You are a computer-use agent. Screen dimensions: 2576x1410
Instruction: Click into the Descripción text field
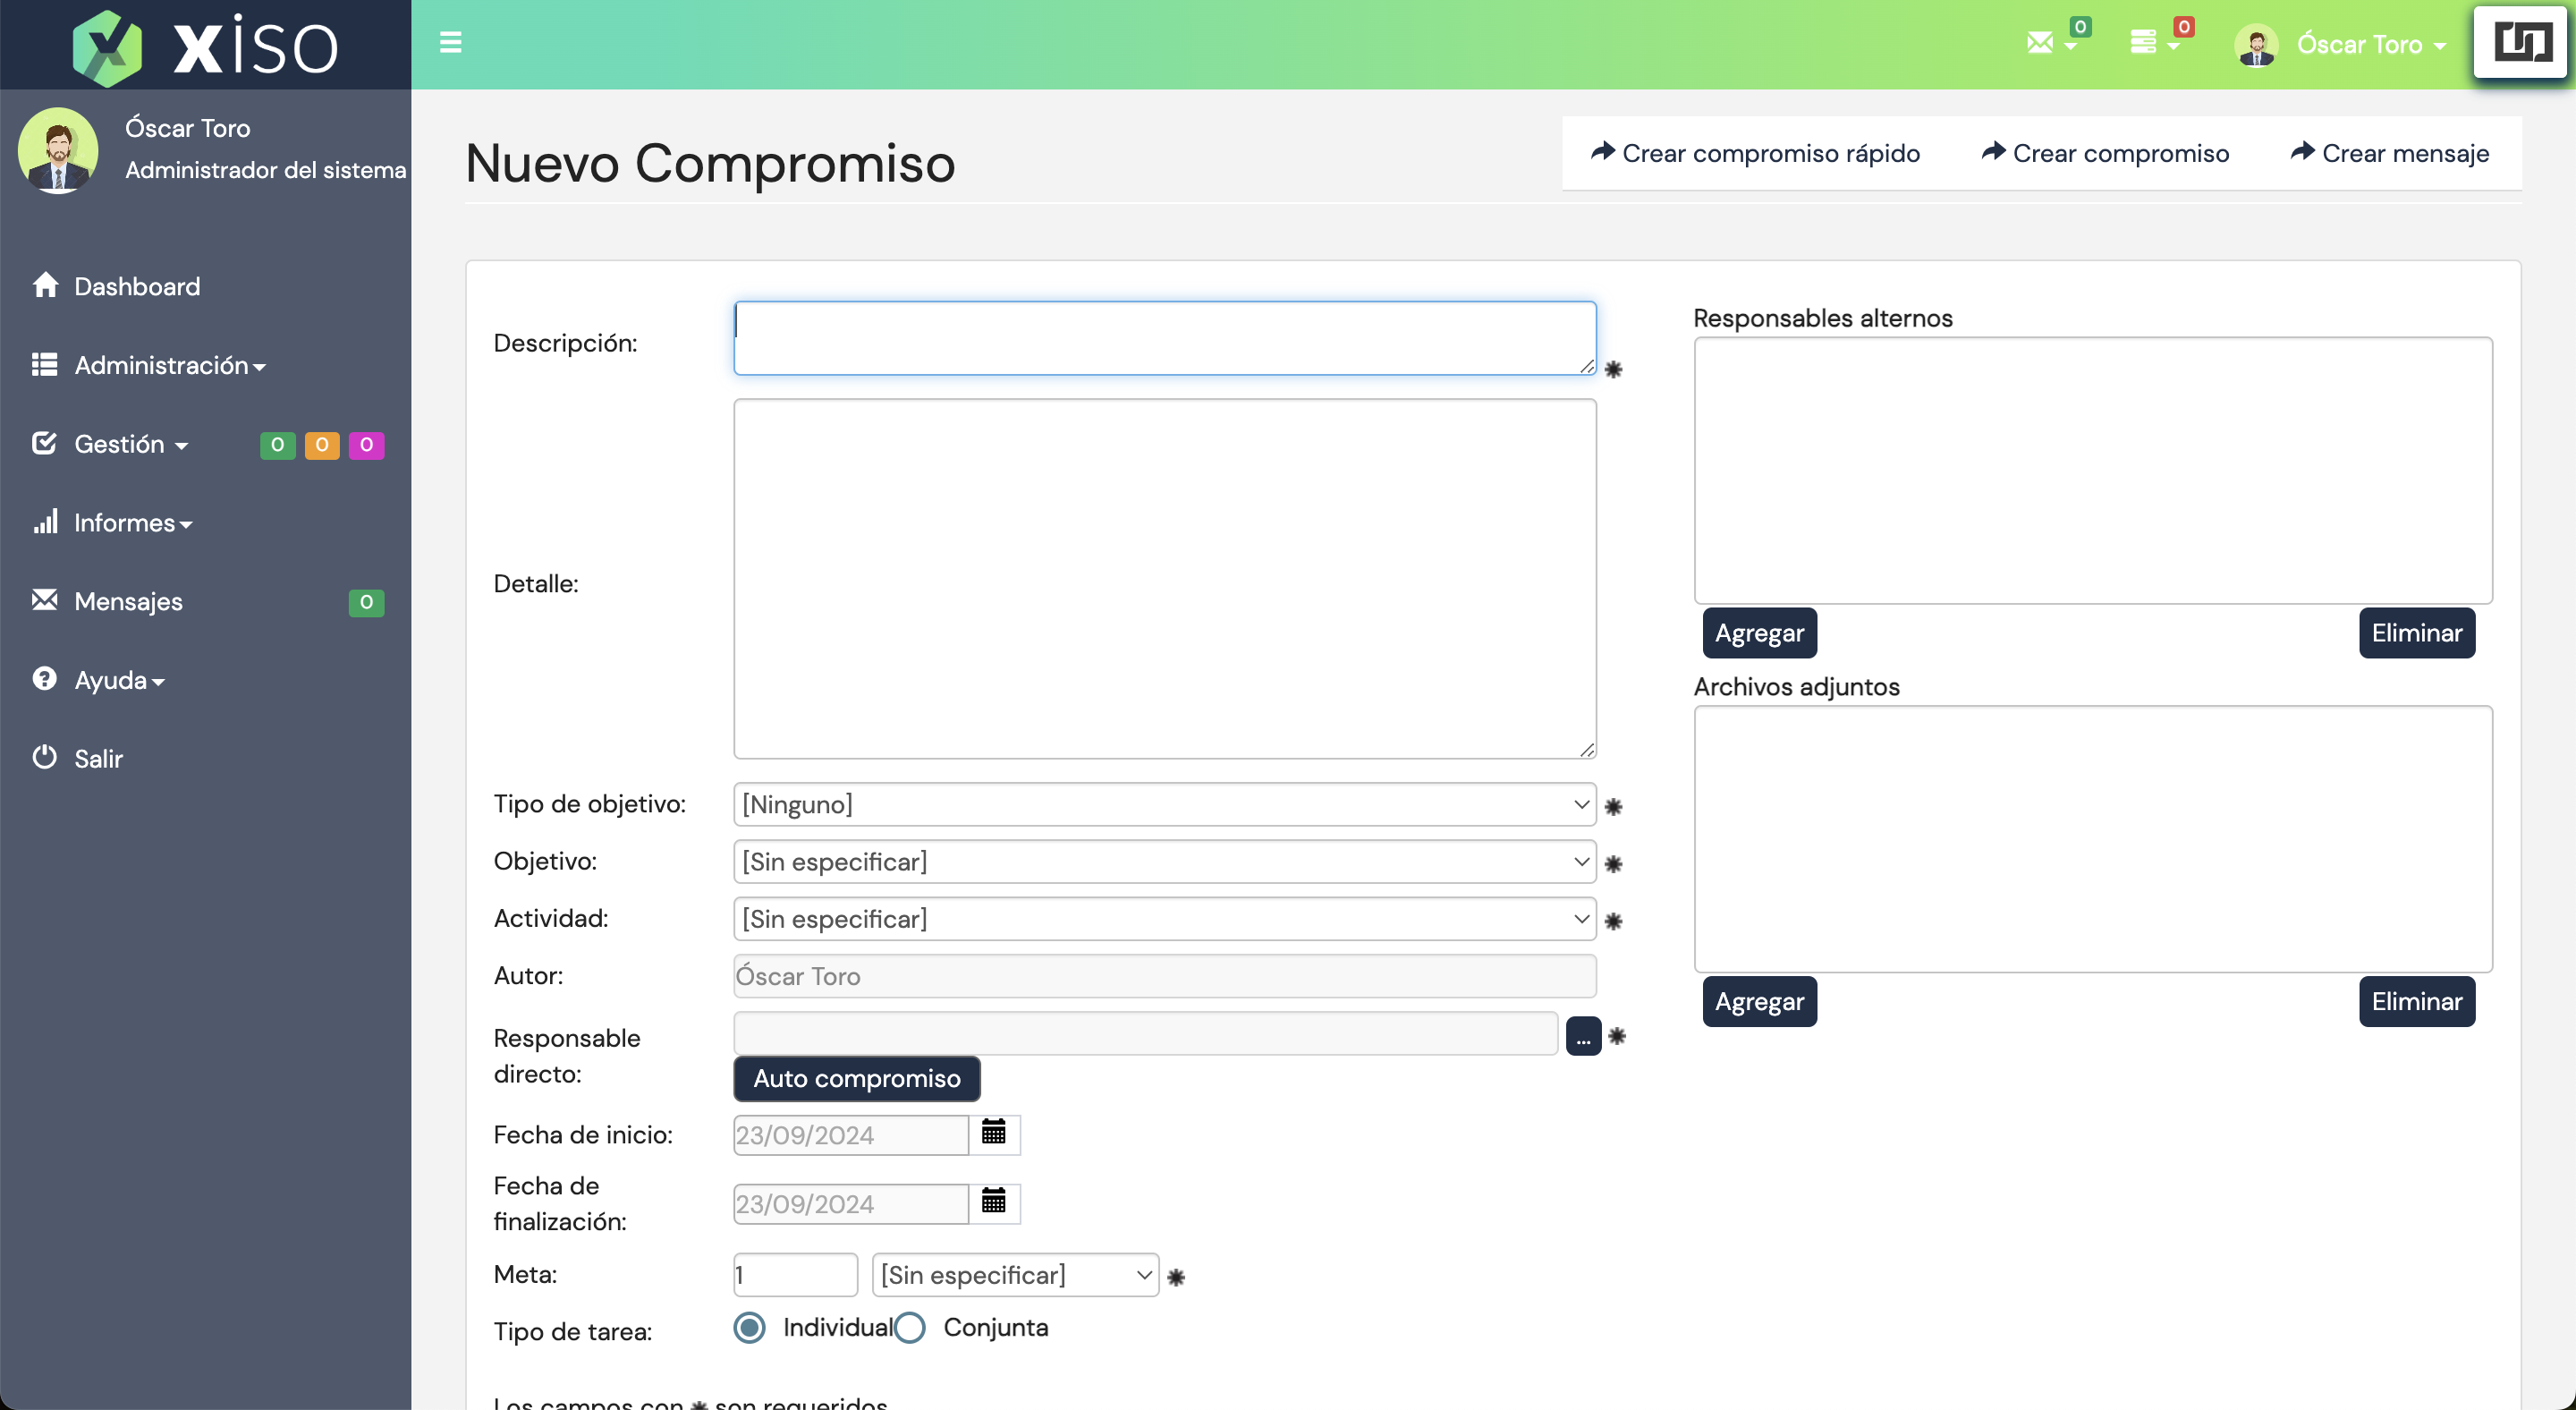coord(1164,338)
